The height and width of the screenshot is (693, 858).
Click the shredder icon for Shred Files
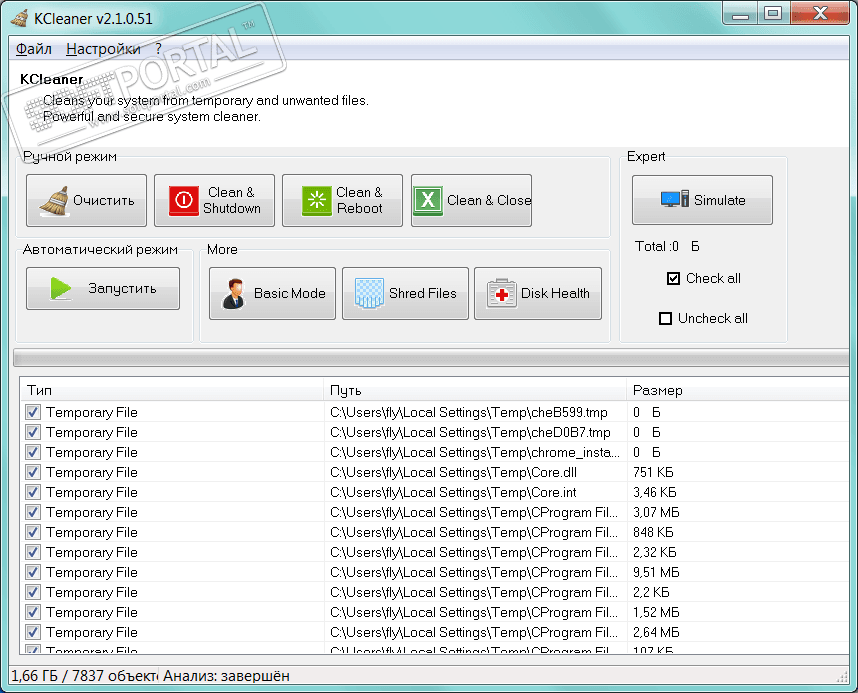pos(369,293)
